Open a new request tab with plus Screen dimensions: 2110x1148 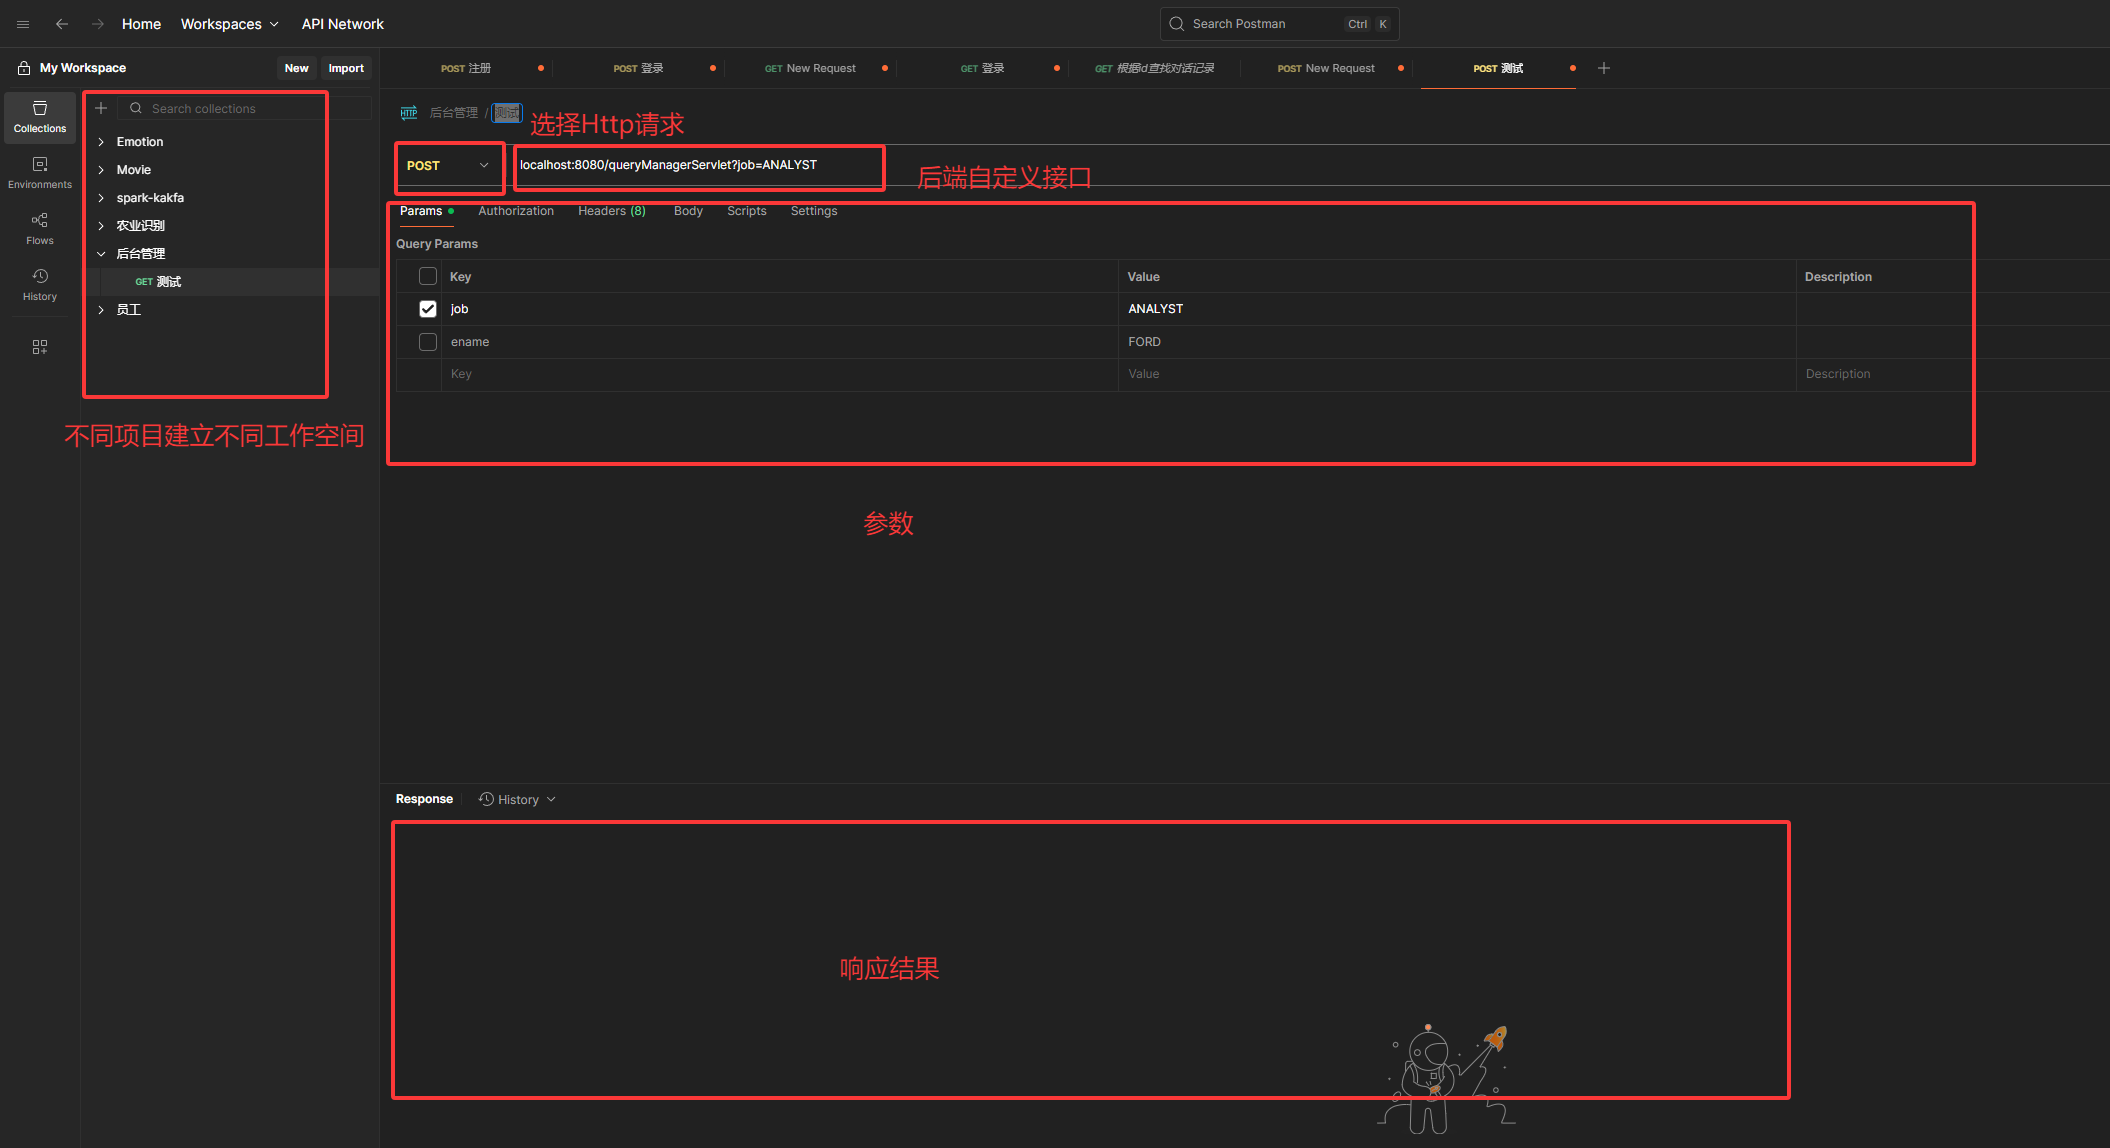1604,68
